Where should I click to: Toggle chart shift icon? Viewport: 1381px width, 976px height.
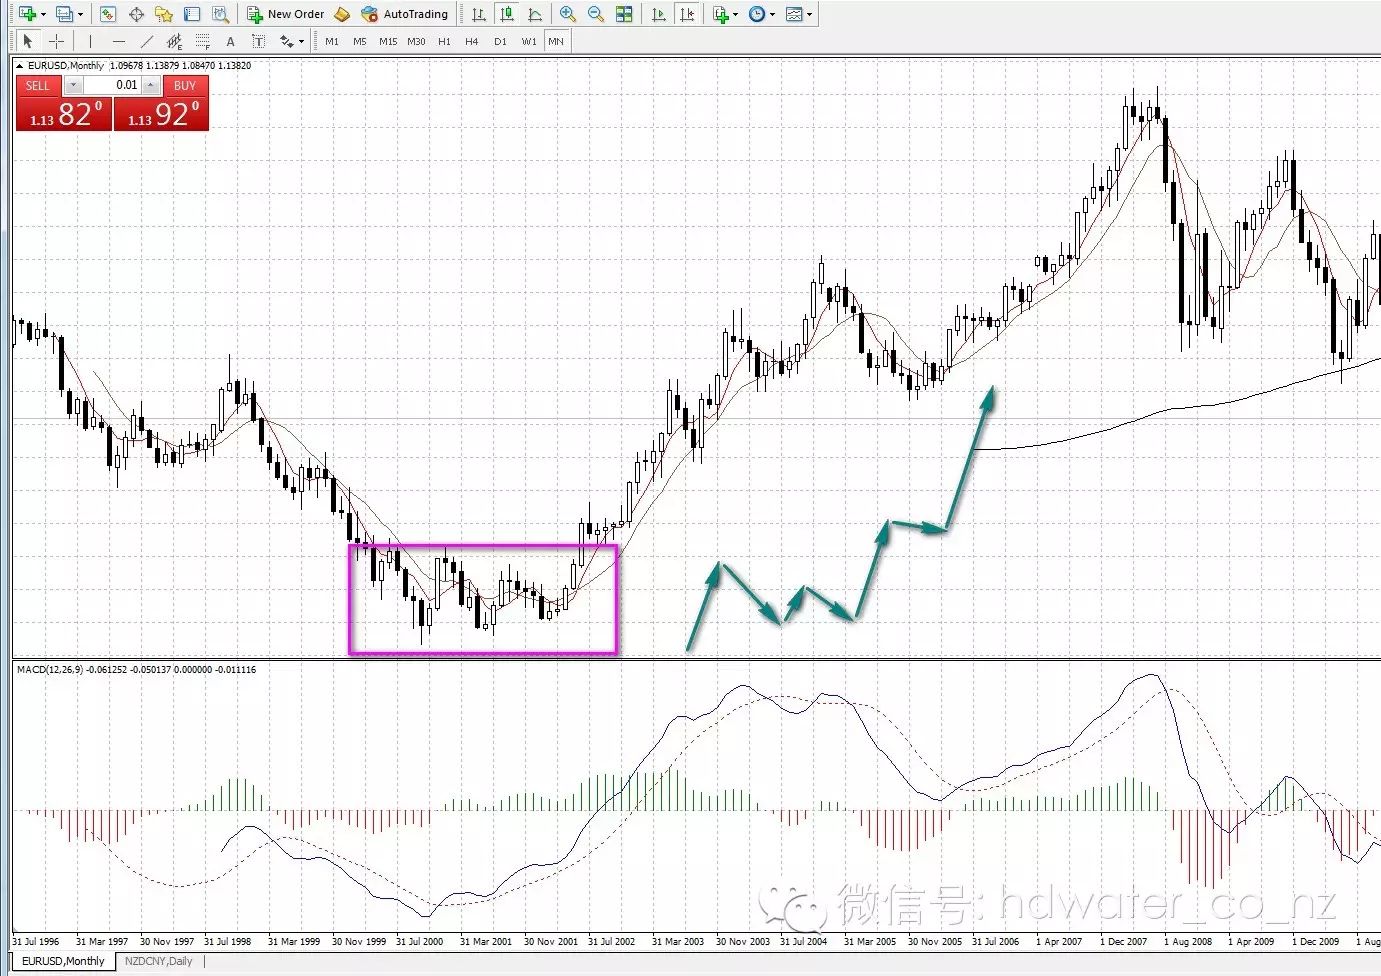tap(686, 14)
